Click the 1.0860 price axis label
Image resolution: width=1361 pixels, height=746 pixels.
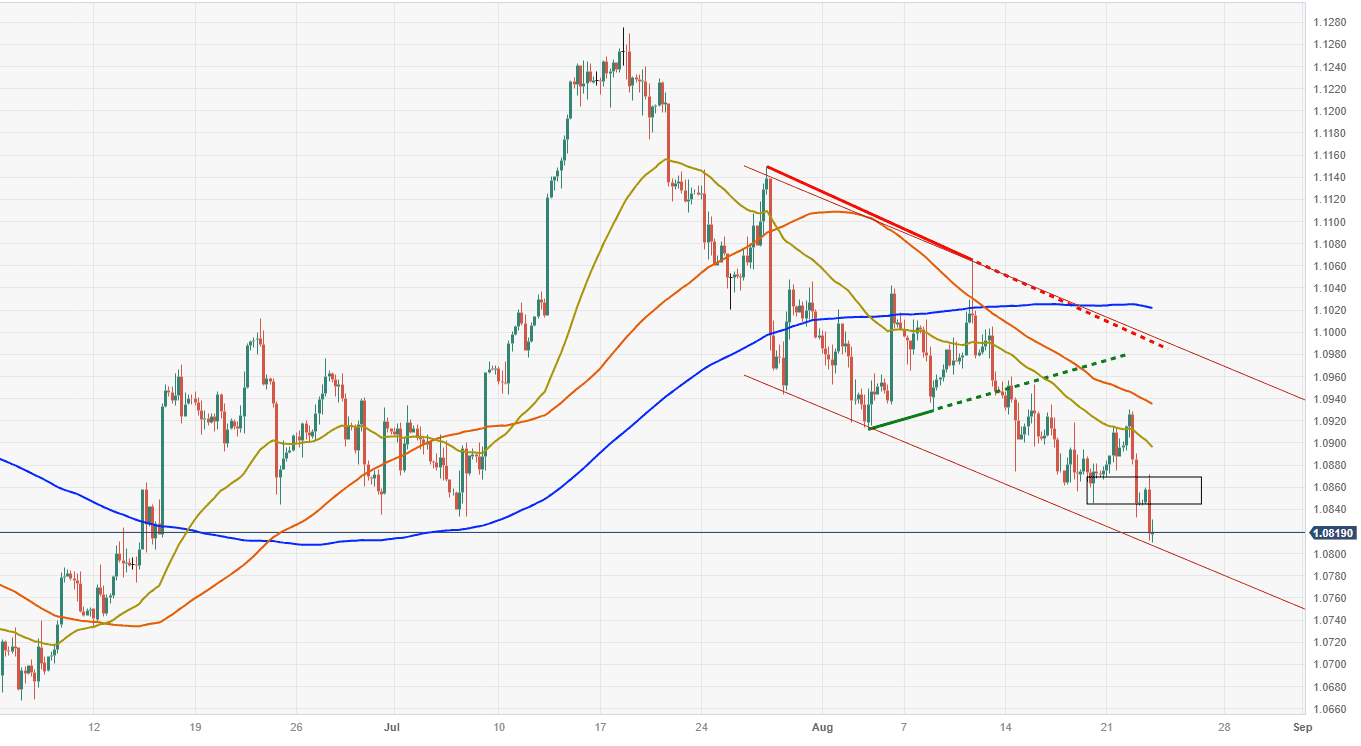point(1331,487)
